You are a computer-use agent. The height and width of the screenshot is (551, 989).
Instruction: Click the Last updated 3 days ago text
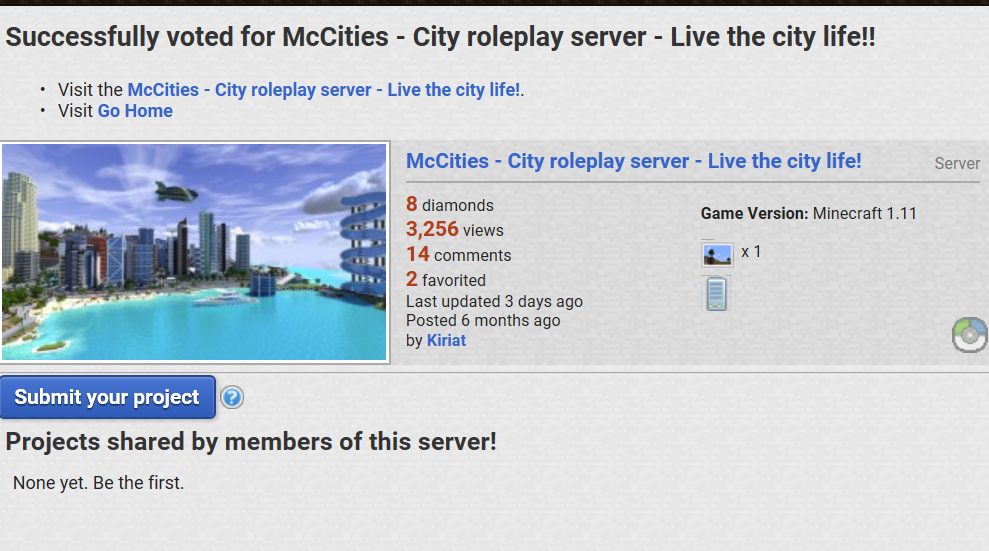click(494, 301)
